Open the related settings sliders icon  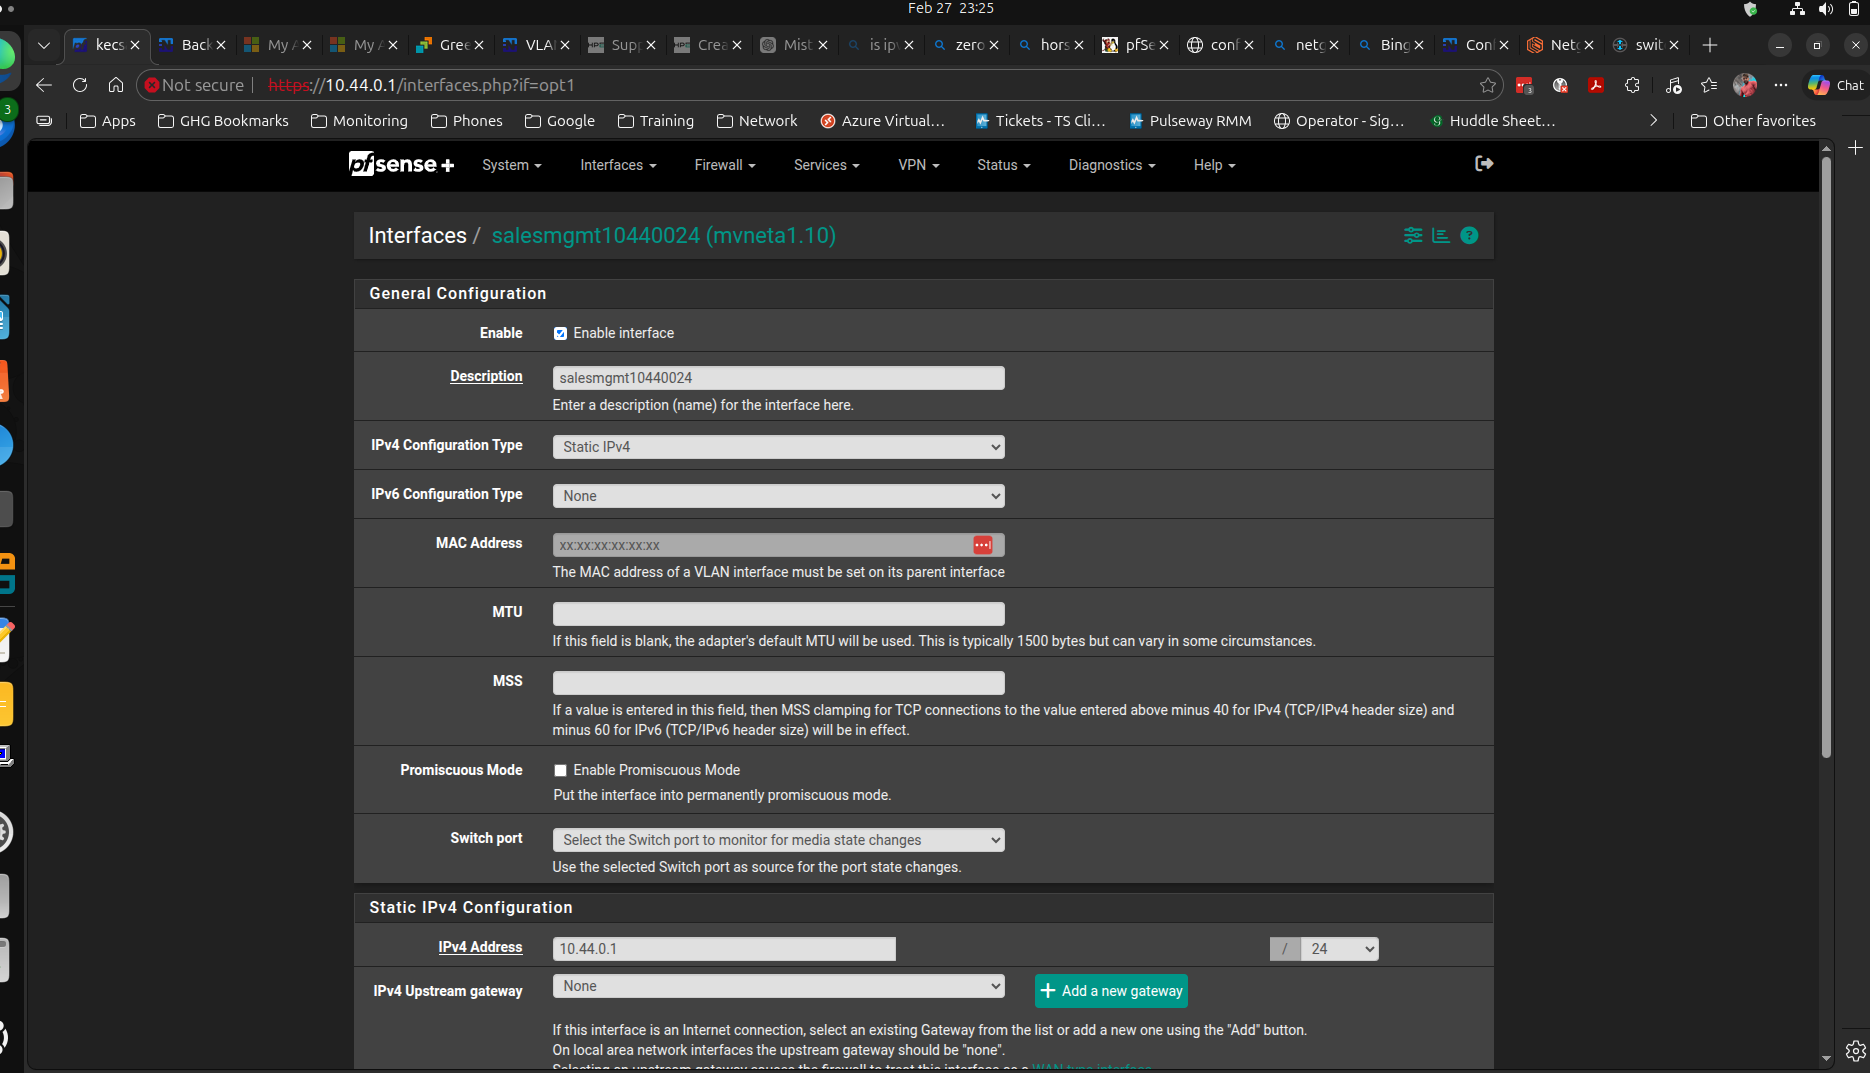click(1412, 236)
